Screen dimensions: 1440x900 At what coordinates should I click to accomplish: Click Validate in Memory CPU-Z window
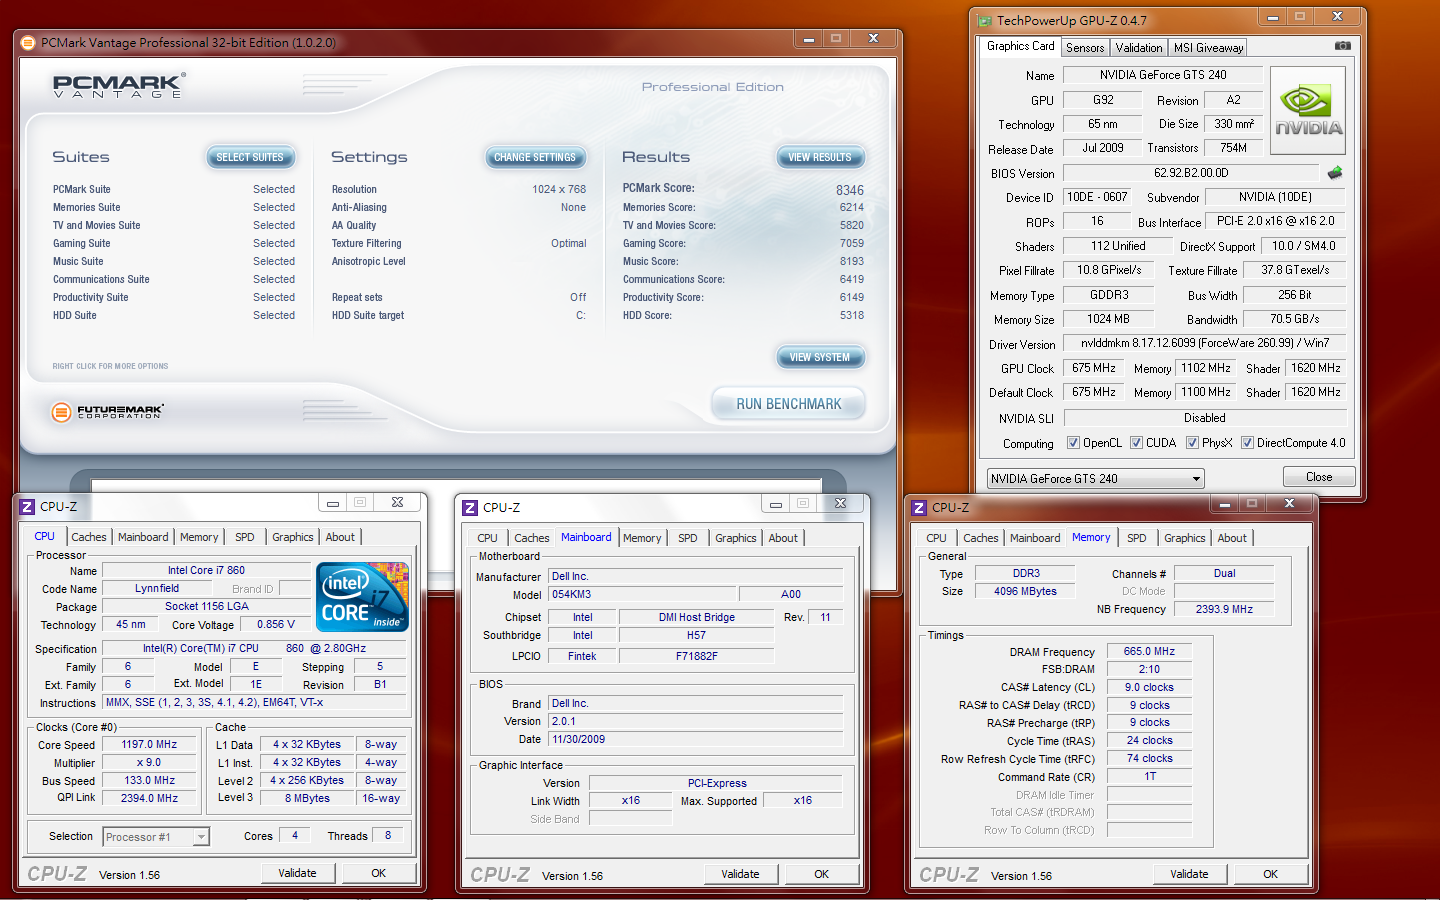click(x=1189, y=874)
